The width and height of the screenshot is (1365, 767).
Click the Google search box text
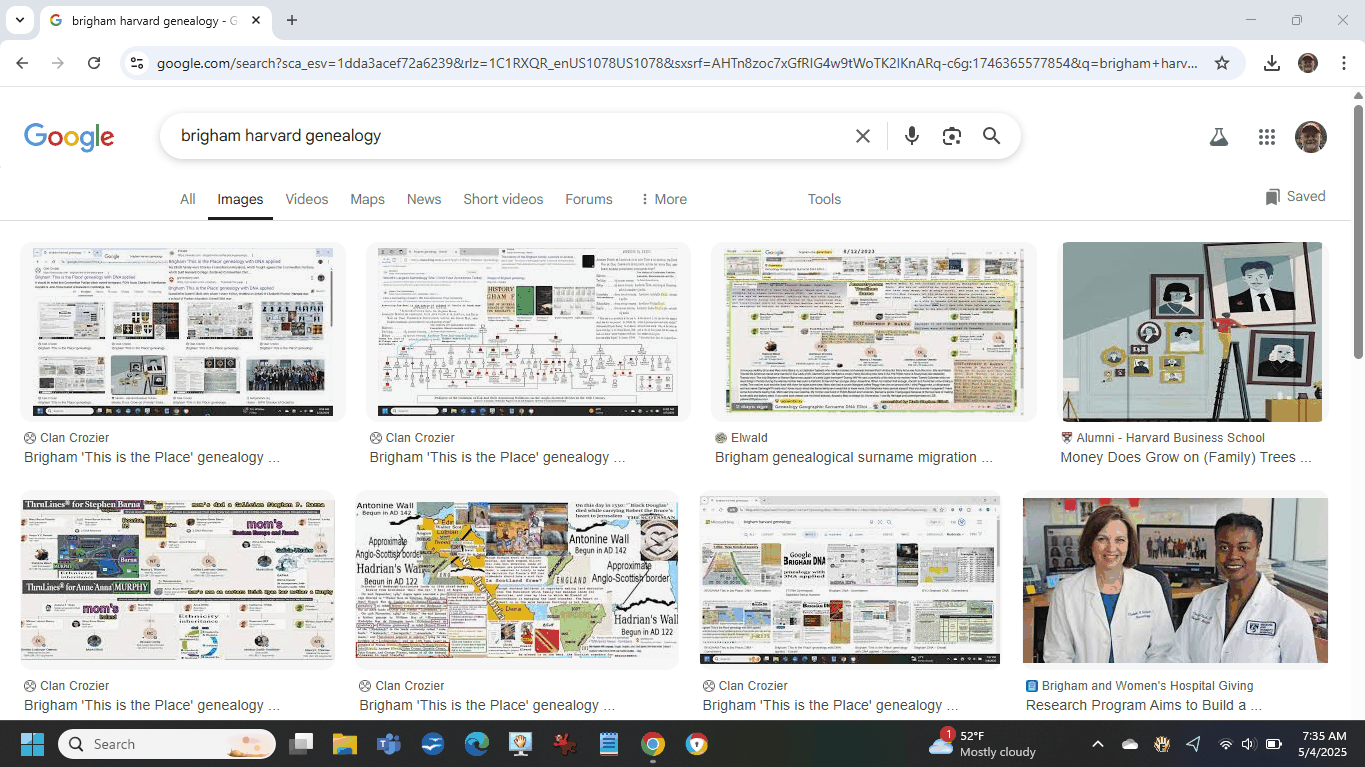point(281,136)
